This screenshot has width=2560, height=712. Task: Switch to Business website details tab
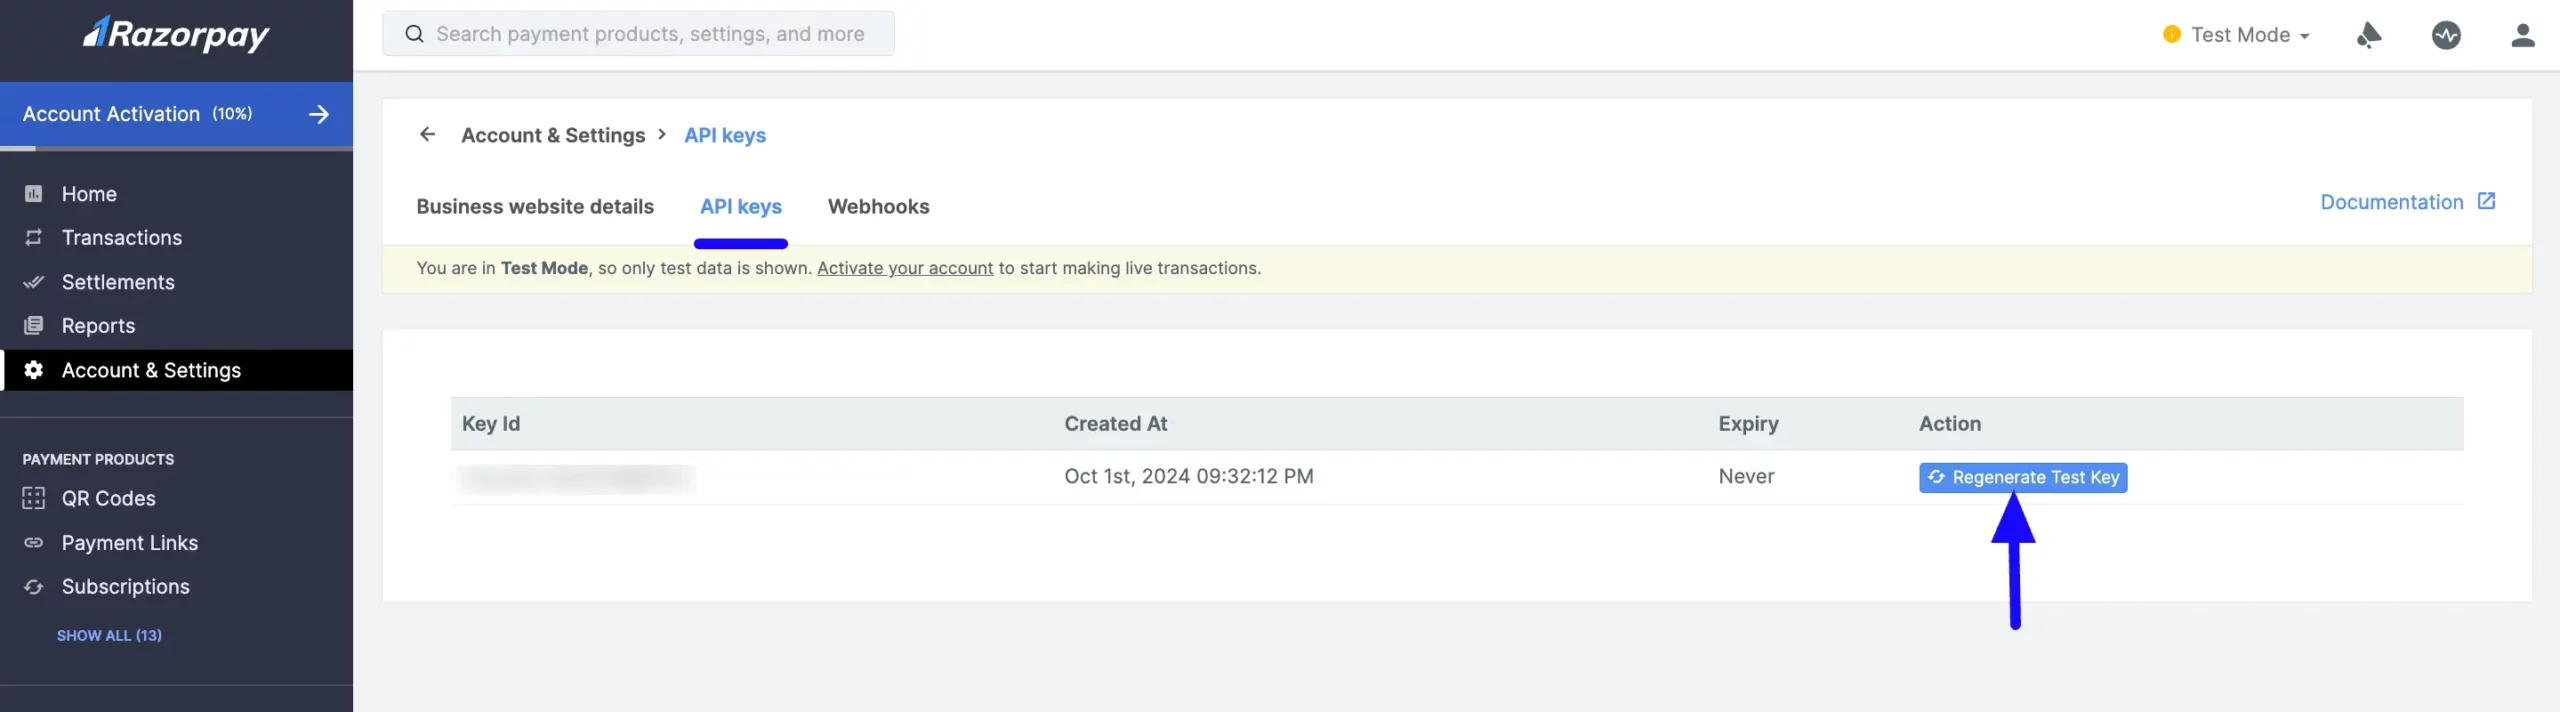[x=535, y=206]
